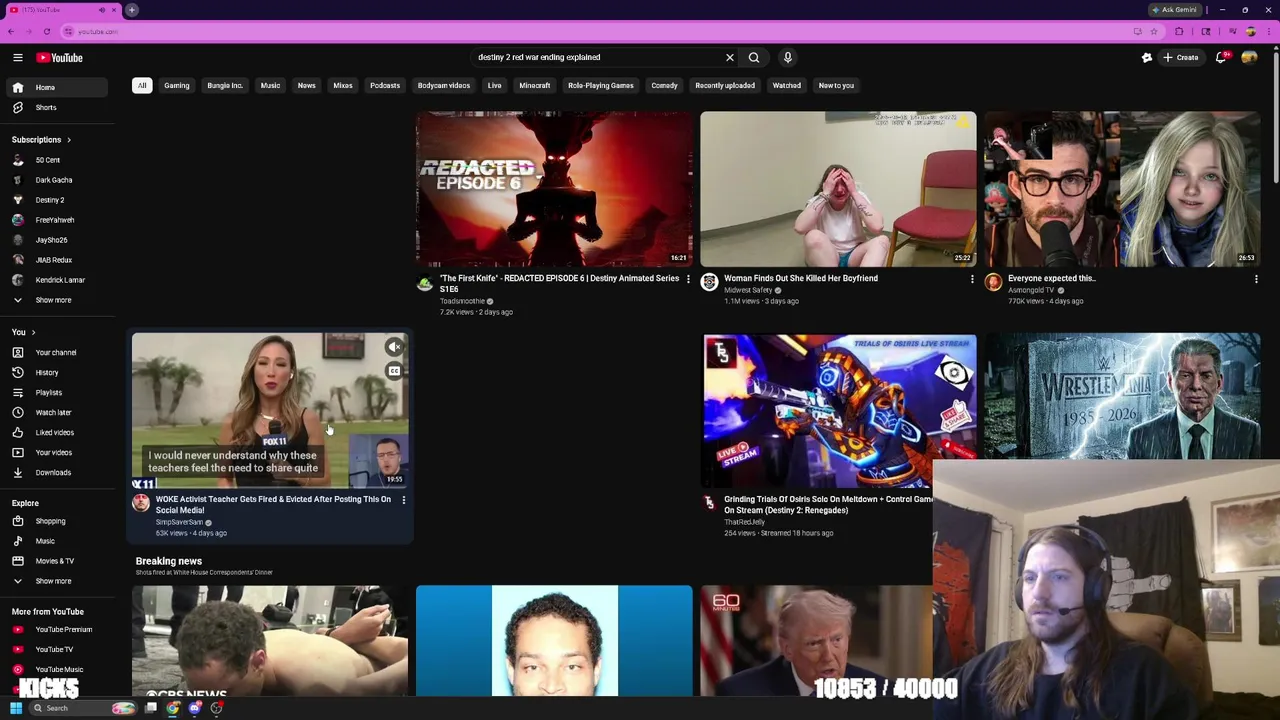1280x720 pixels.
Task: Open options for The First Knife video
Action: coord(687,279)
